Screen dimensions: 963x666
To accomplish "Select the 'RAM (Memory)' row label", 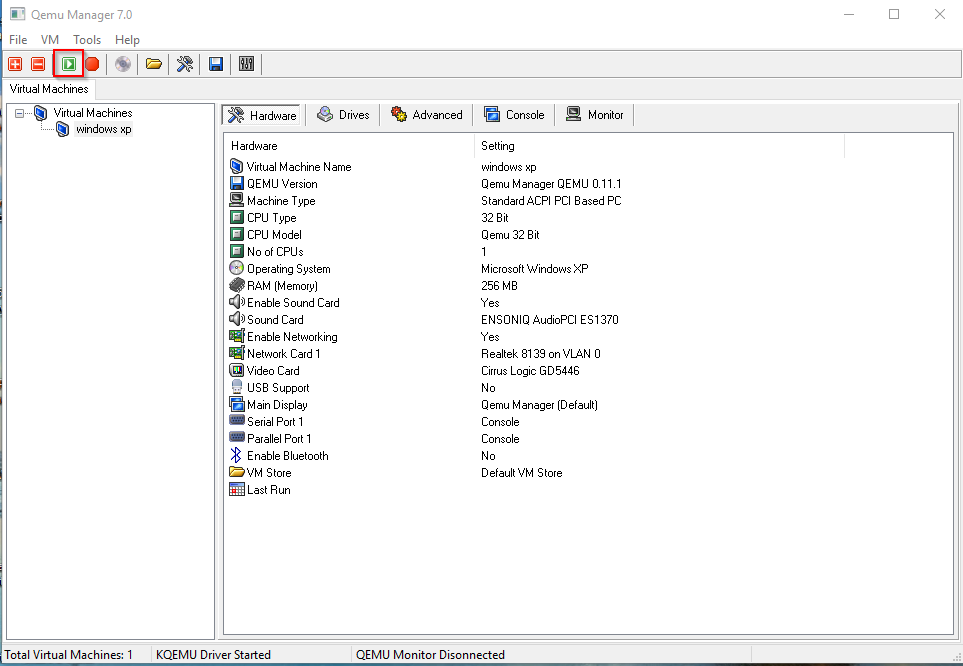I will (282, 286).
